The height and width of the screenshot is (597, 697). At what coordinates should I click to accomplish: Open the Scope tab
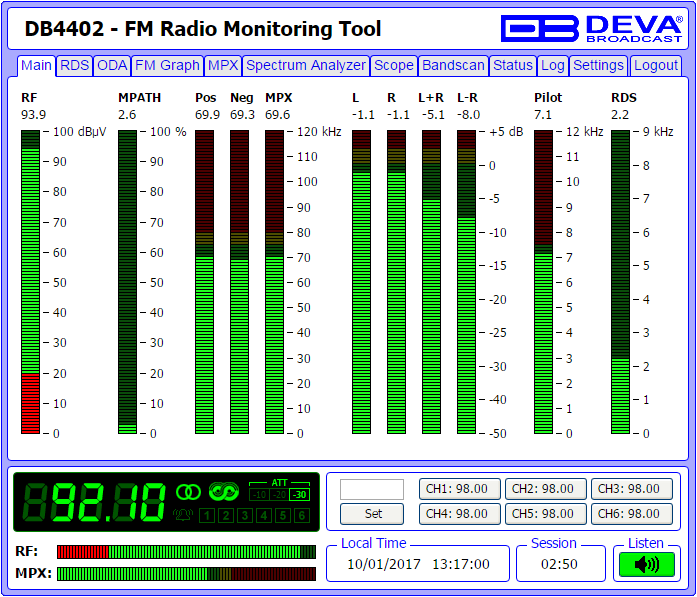coord(394,66)
